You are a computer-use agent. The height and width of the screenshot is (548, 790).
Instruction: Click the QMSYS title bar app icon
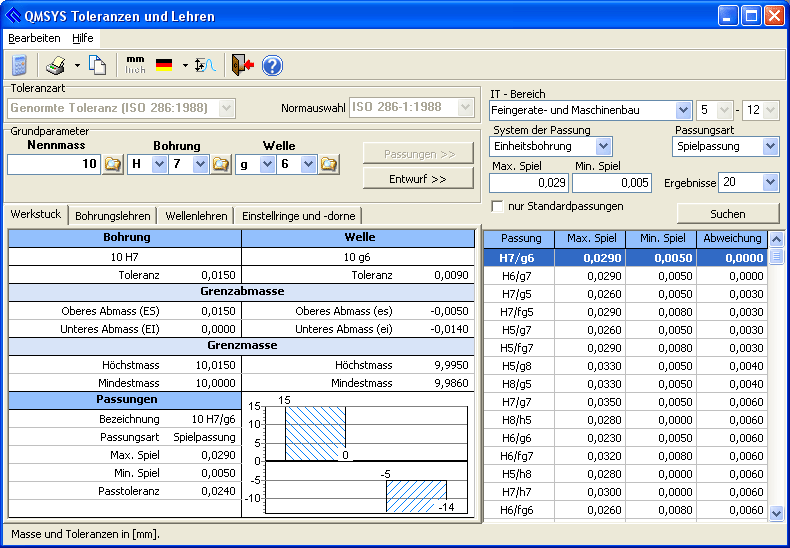click(13, 16)
